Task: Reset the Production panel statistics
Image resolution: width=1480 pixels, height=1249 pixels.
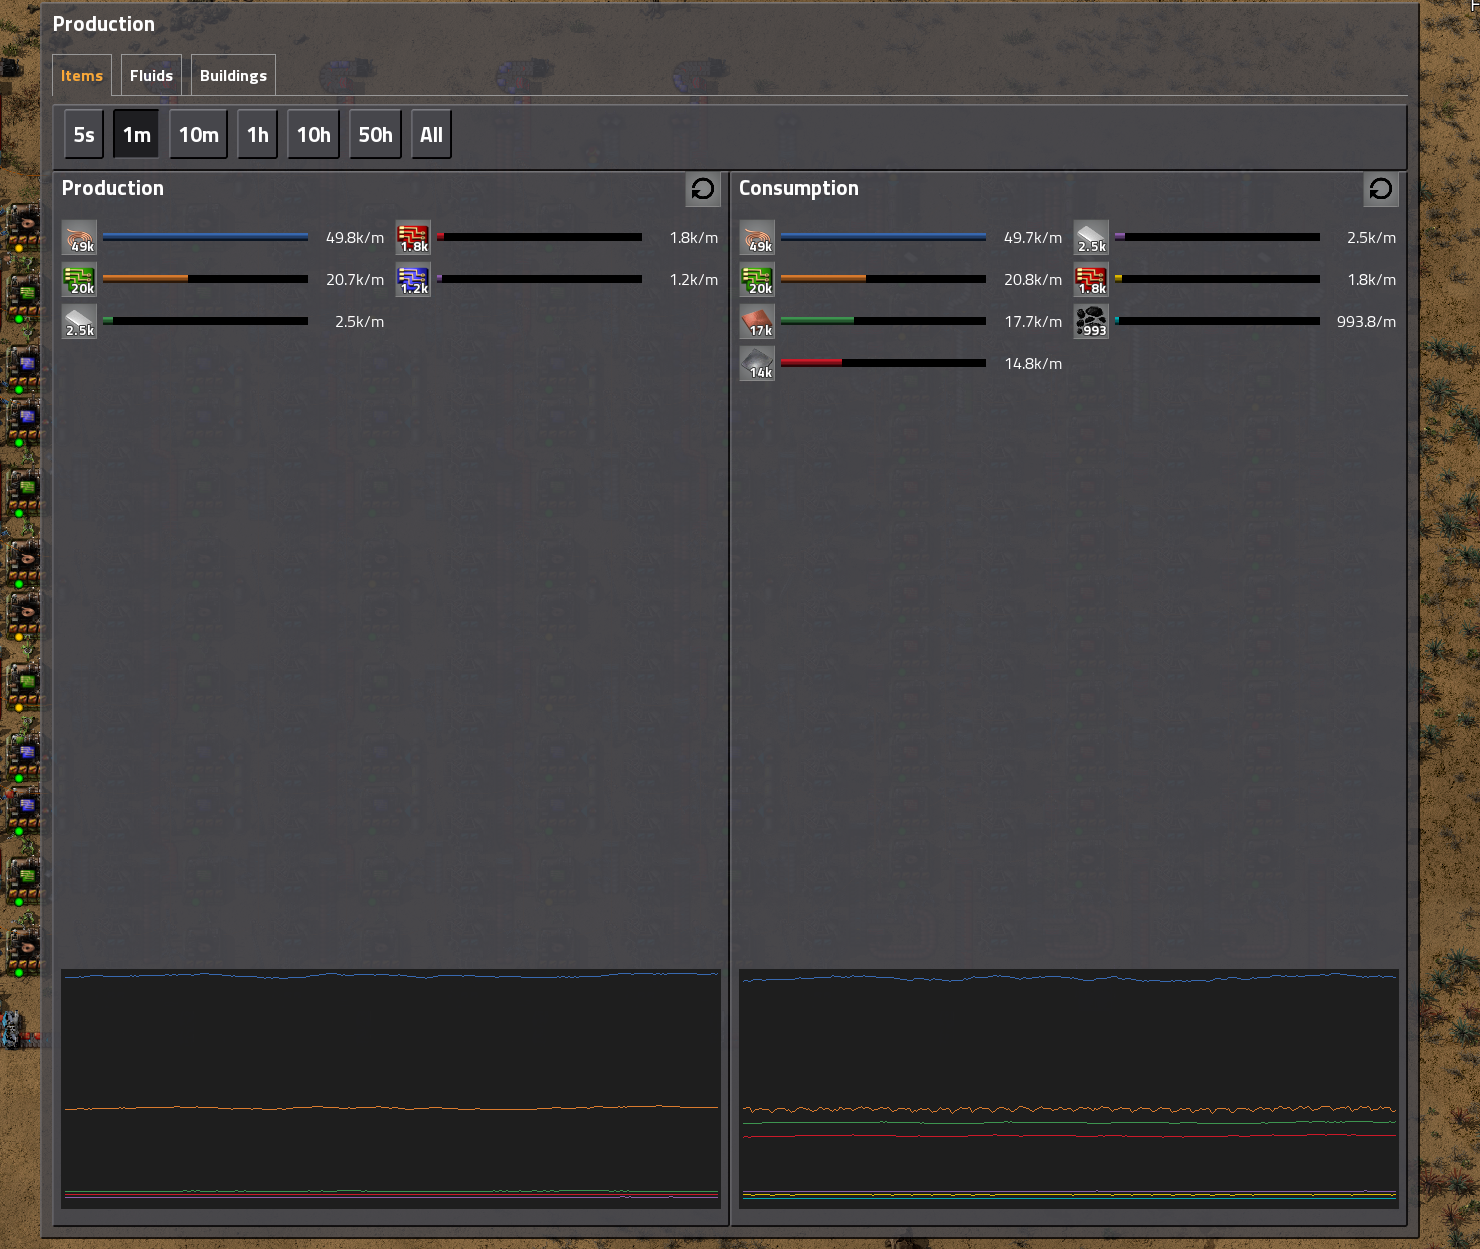Action: (x=703, y=189)
